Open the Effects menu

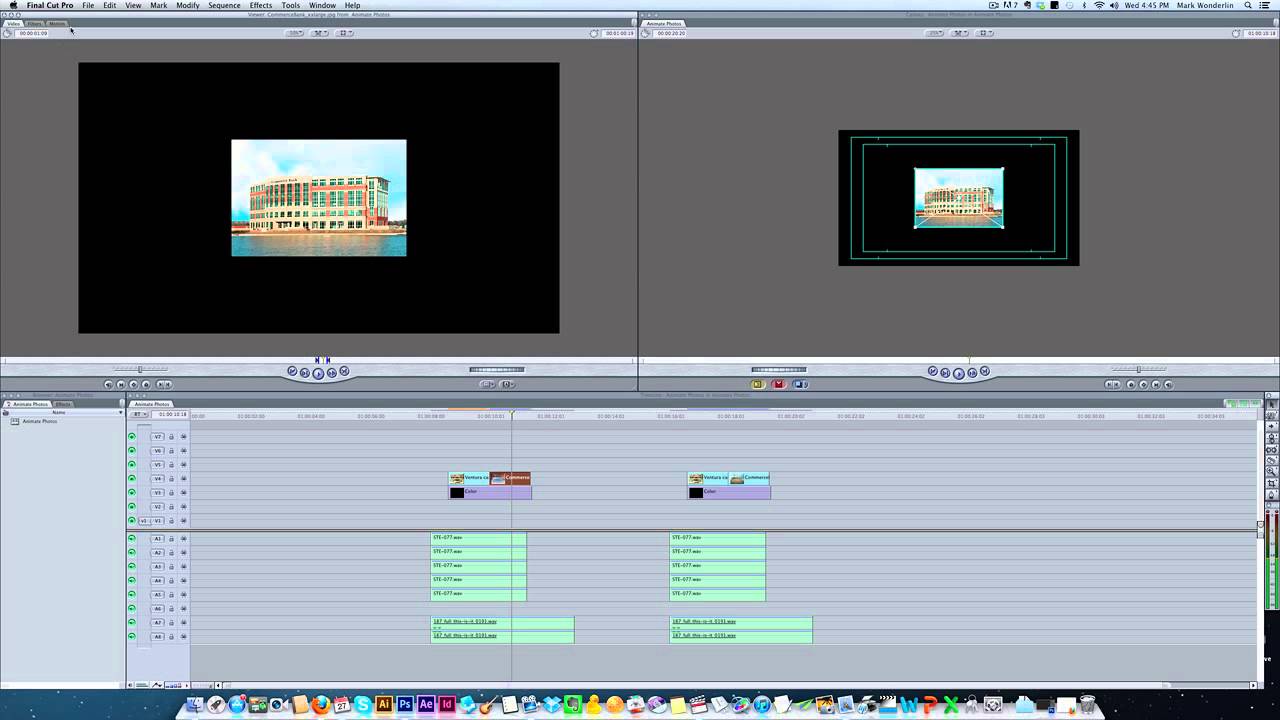261,5
